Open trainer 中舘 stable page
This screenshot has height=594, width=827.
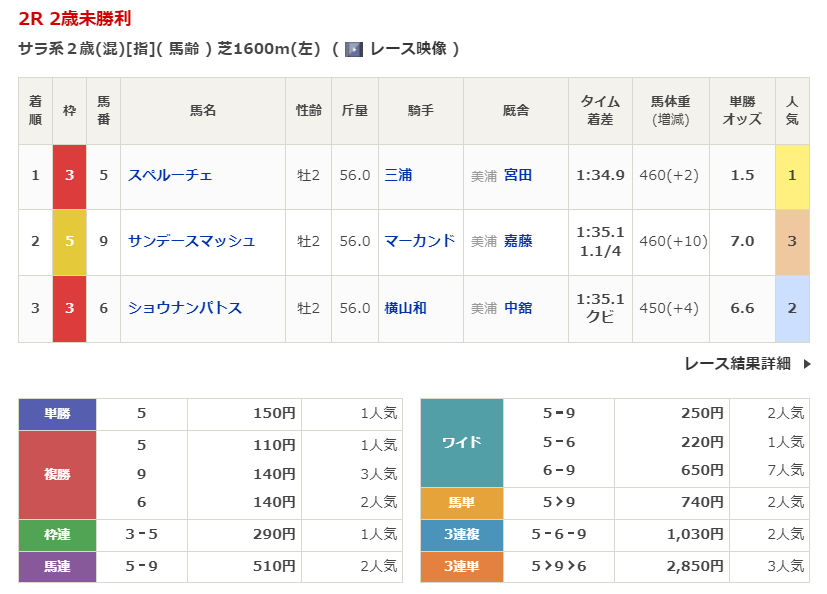[518, 308]
